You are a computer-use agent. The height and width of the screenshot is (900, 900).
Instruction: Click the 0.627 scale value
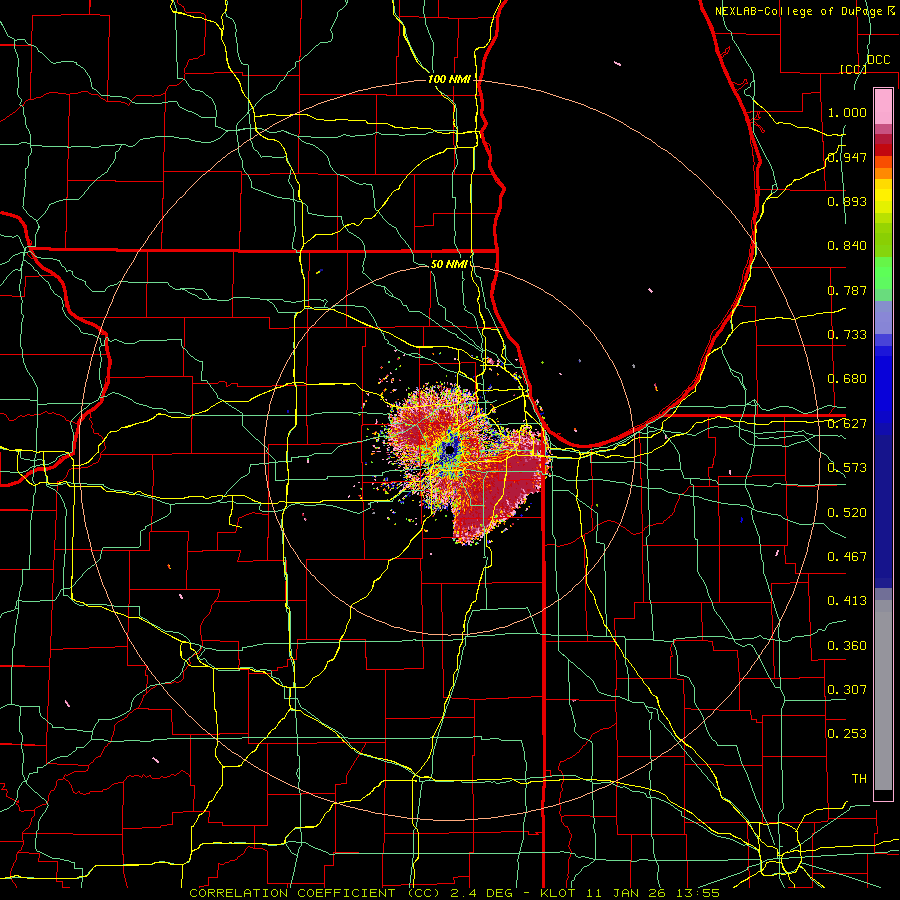[847, 424]
